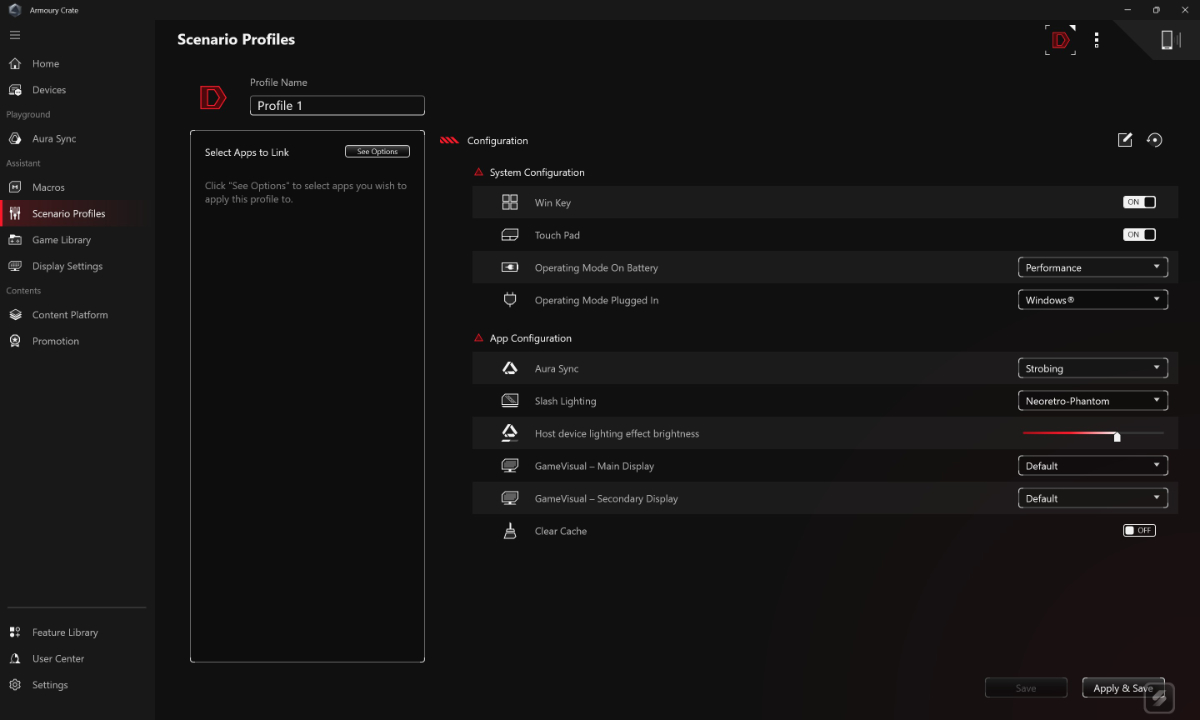Collapse the System Configuration section
Screen dimensions: 1200x720
pyautogui.click(x=479, y=173)
